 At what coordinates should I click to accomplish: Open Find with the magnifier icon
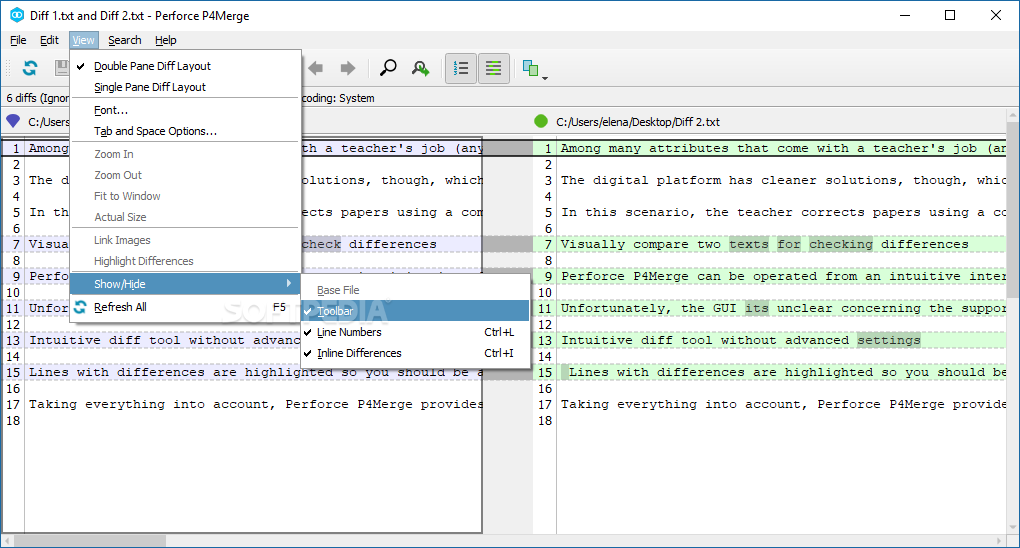click(x=388, y=68)
